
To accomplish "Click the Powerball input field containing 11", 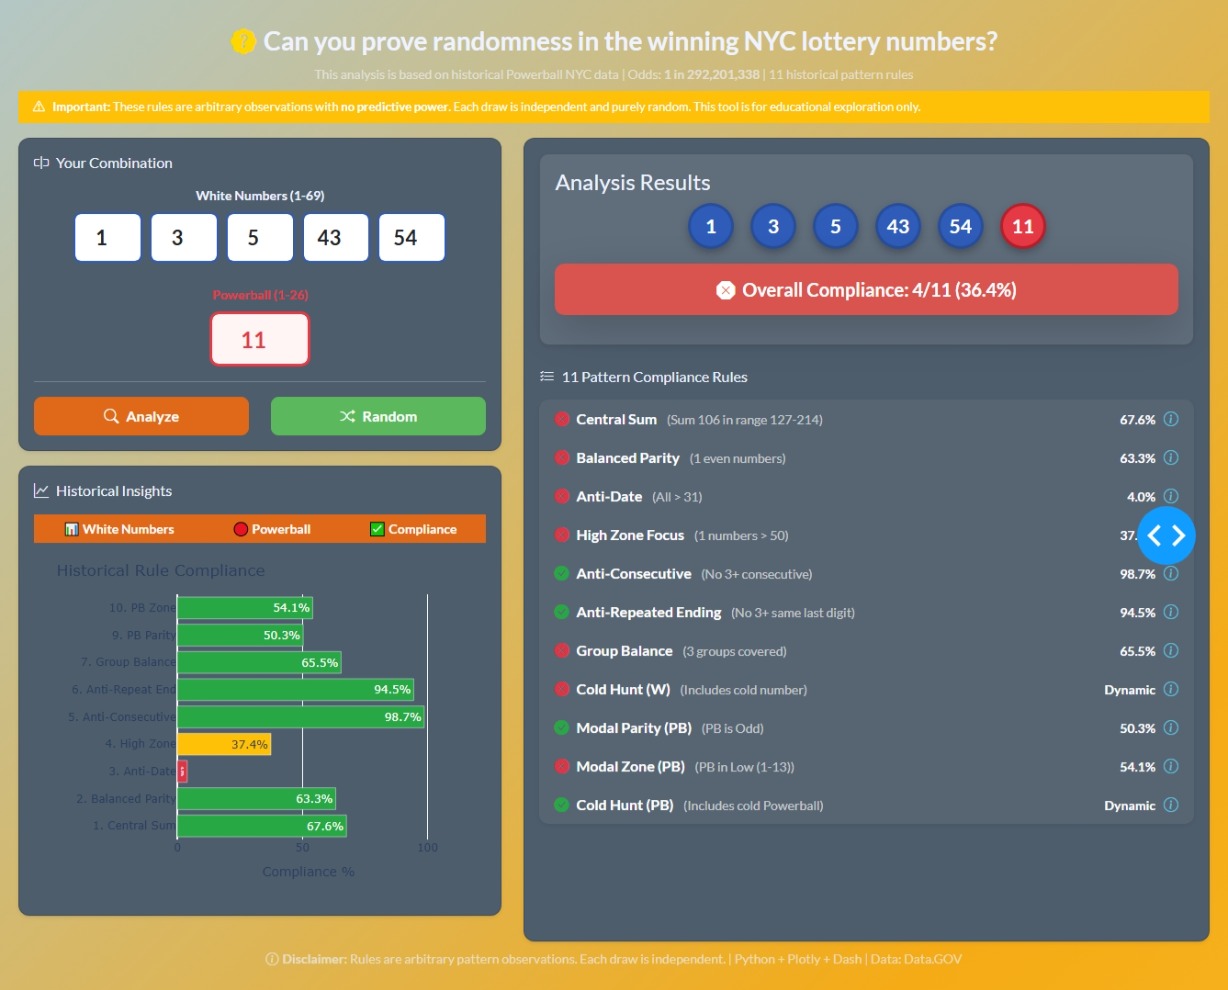I will 260,340.
